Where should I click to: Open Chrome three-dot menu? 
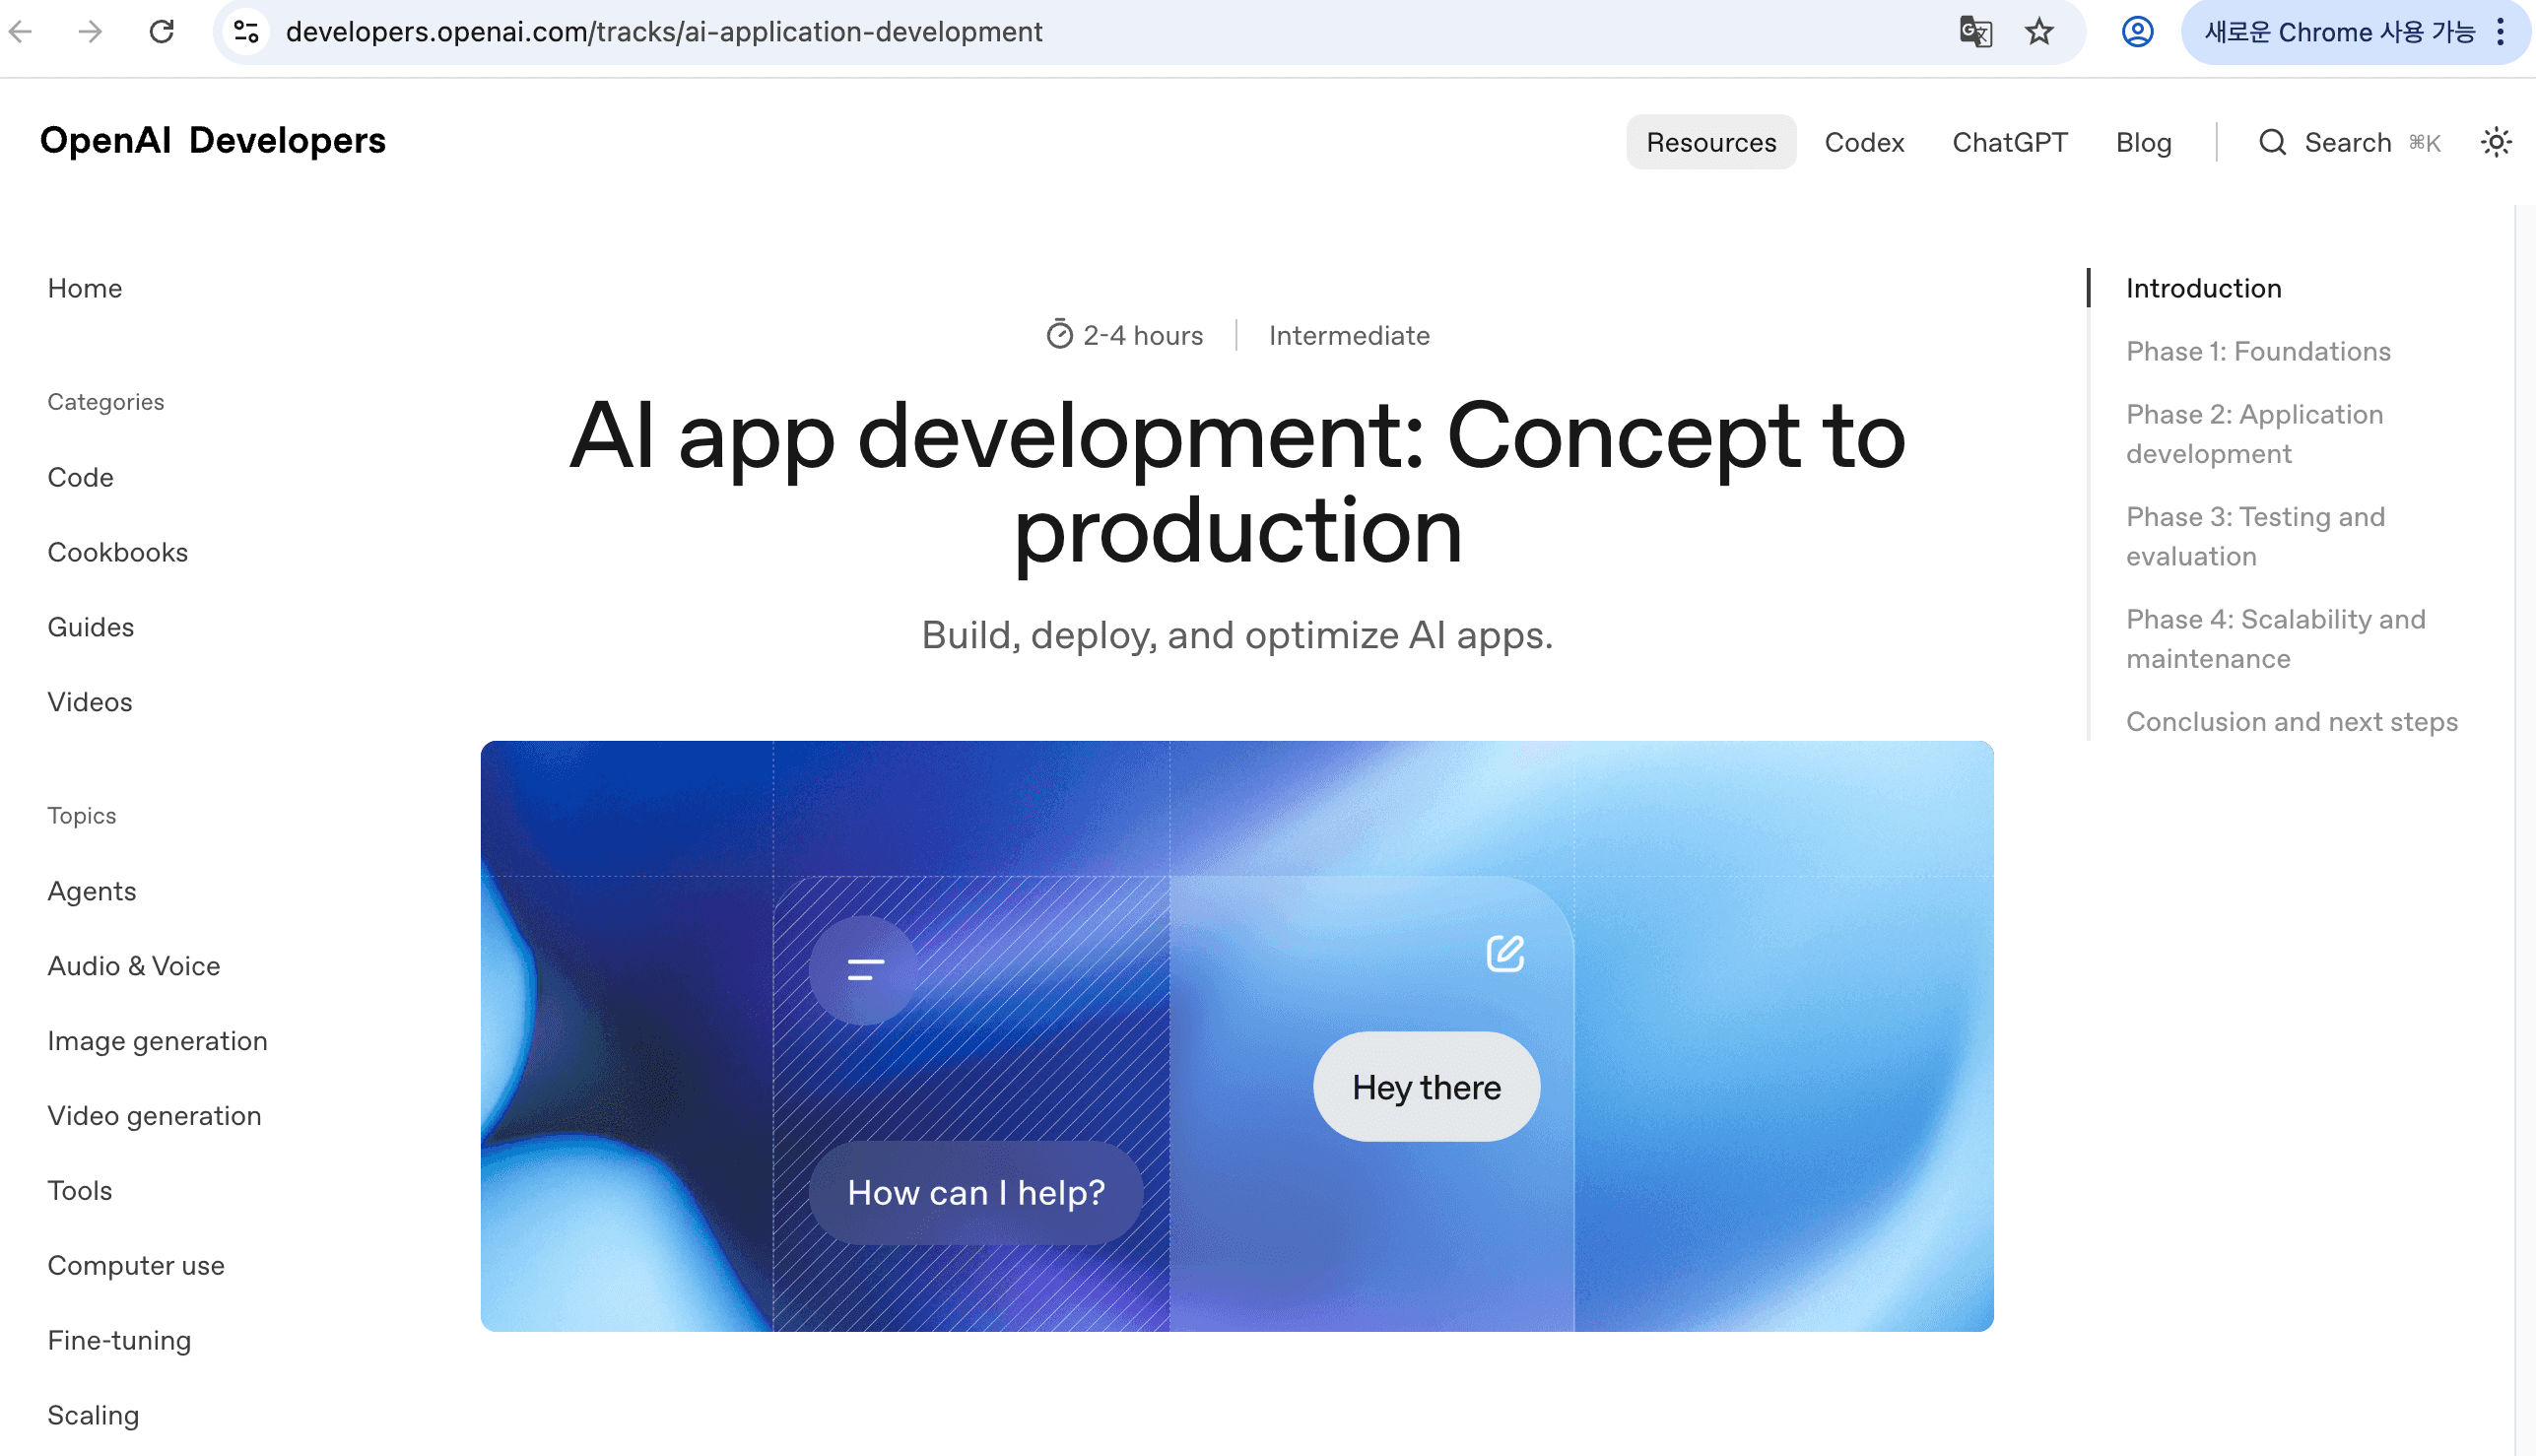(x=2500, y=32)
